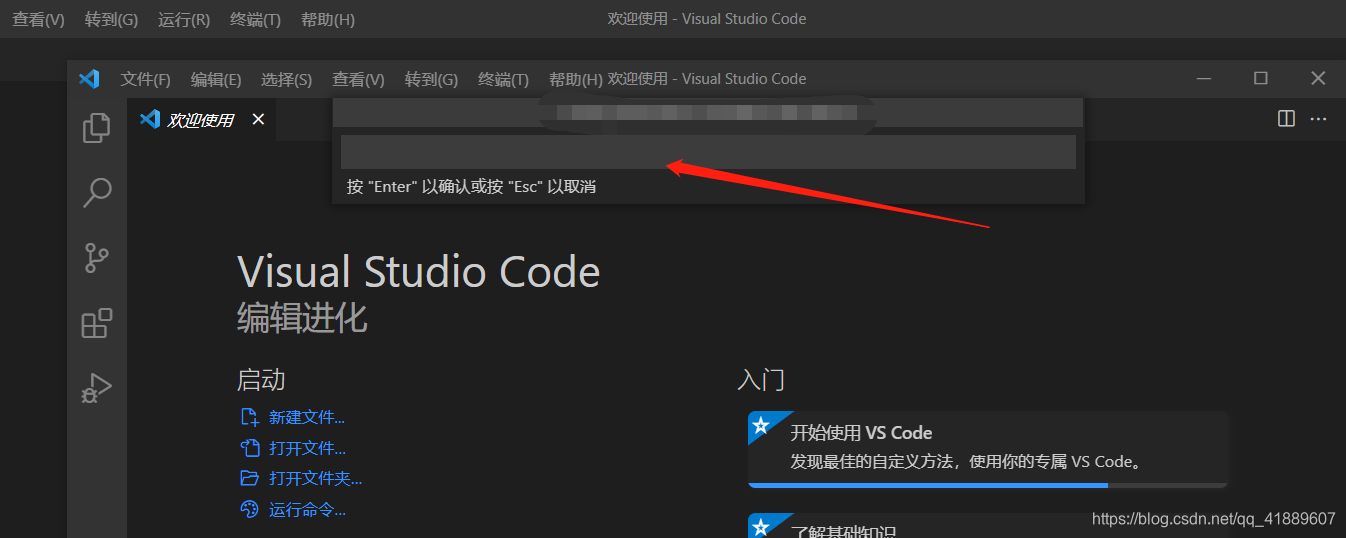The image size is (1346, 538).
Task: Open the Source Control view
Action: [x=97, y=257]
